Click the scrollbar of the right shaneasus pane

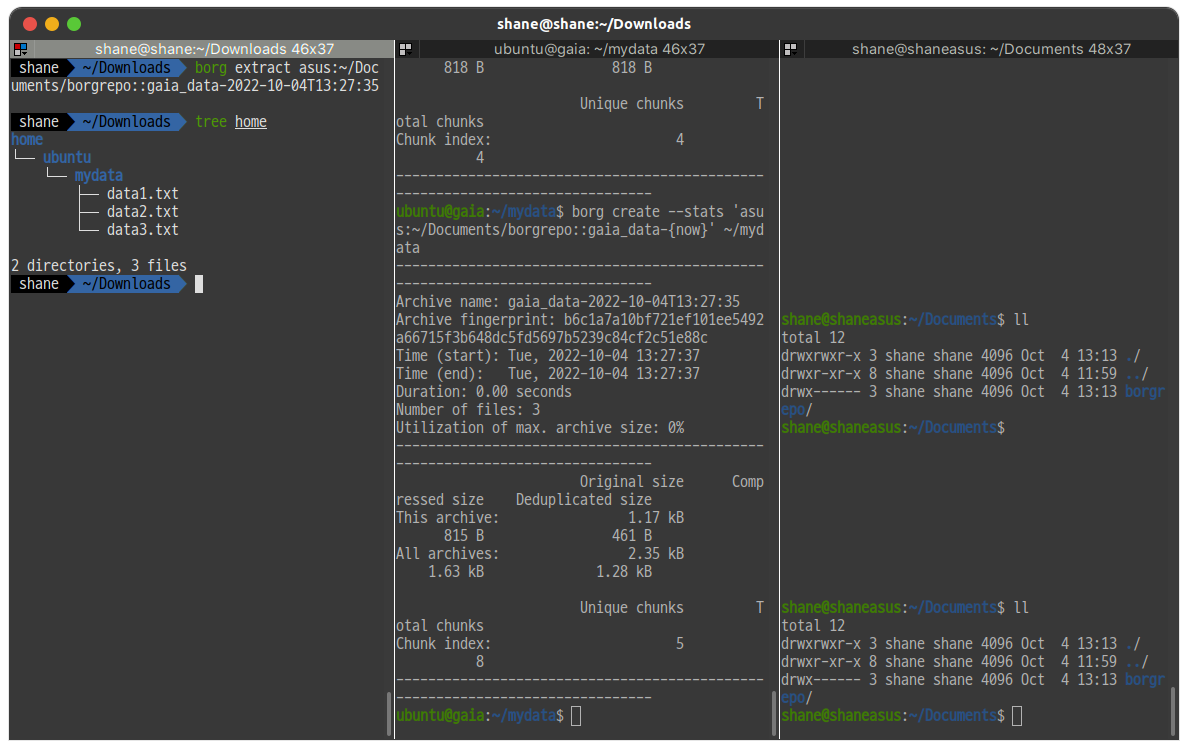[x=1173, y=713]
